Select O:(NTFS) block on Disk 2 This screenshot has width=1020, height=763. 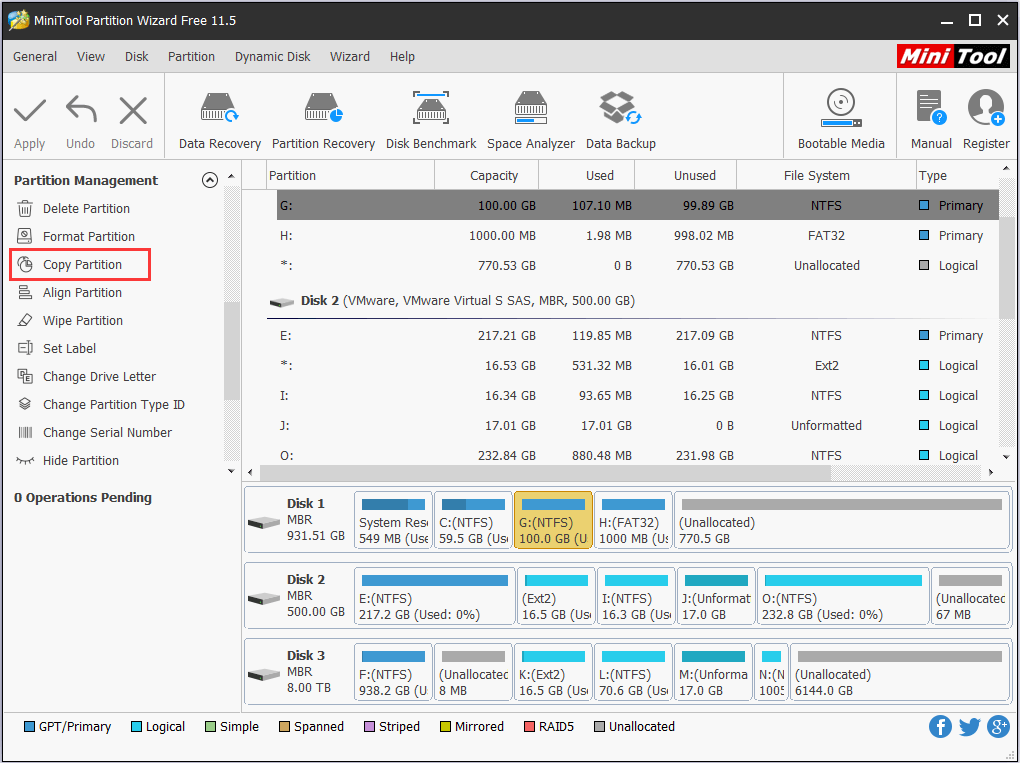tap(843, 596)
